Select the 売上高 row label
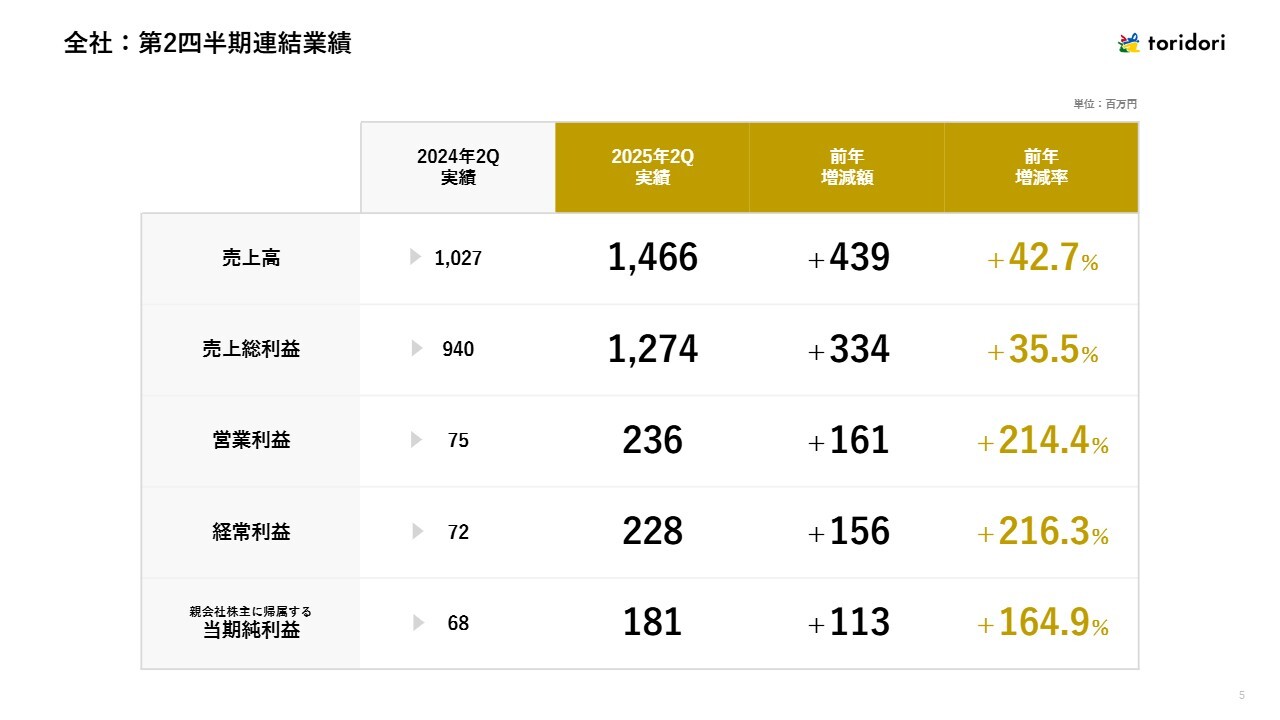Image resolution: width=1280 pixels, height=720 pixels. 251,258
